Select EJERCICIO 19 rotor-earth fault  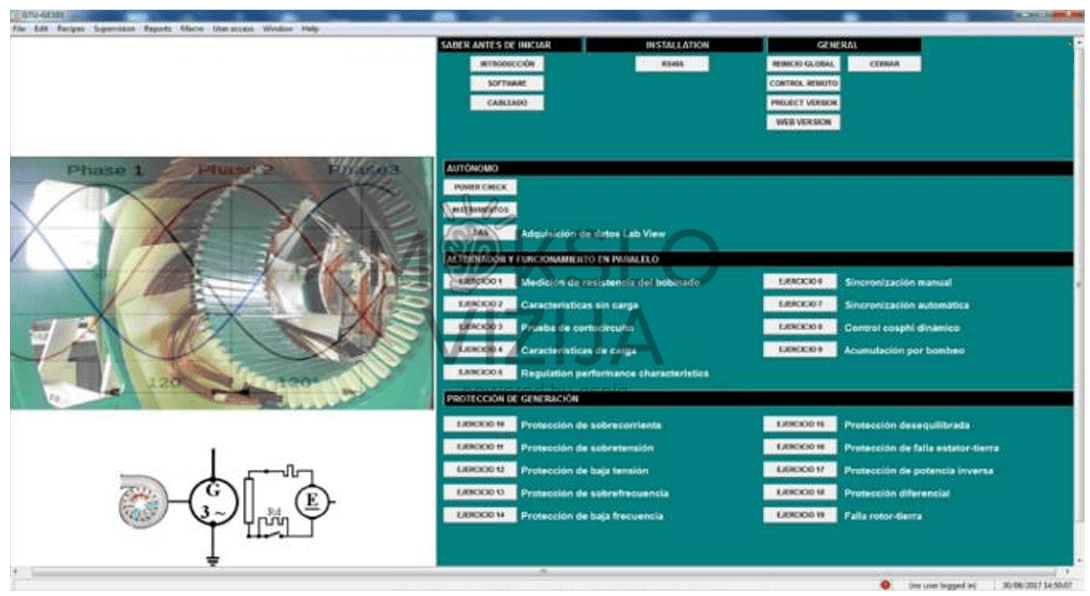tap(800, 516)
